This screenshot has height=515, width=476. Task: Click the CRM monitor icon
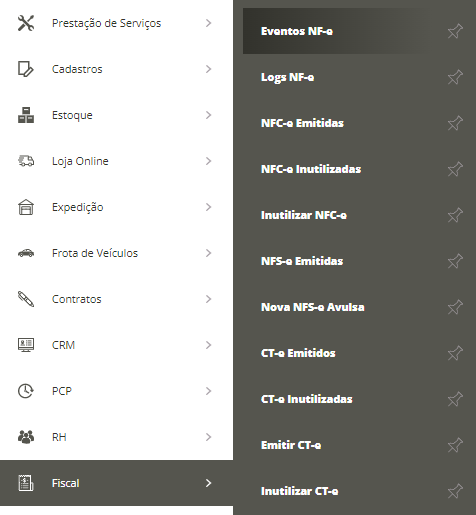[x=26, y=345]
